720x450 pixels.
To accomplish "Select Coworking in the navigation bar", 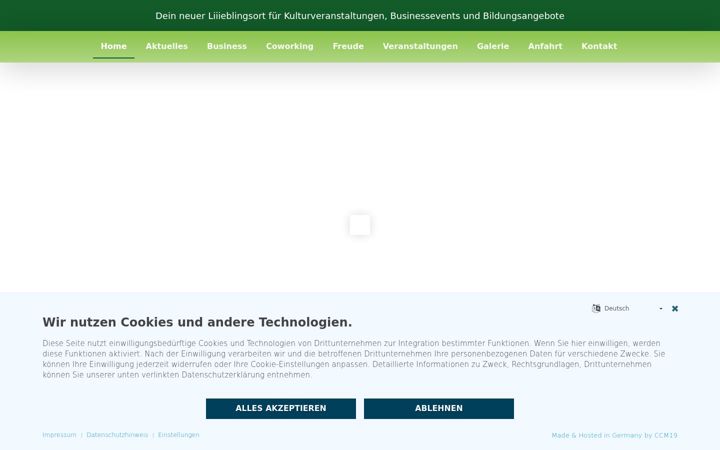I will (x=290, y=46).
